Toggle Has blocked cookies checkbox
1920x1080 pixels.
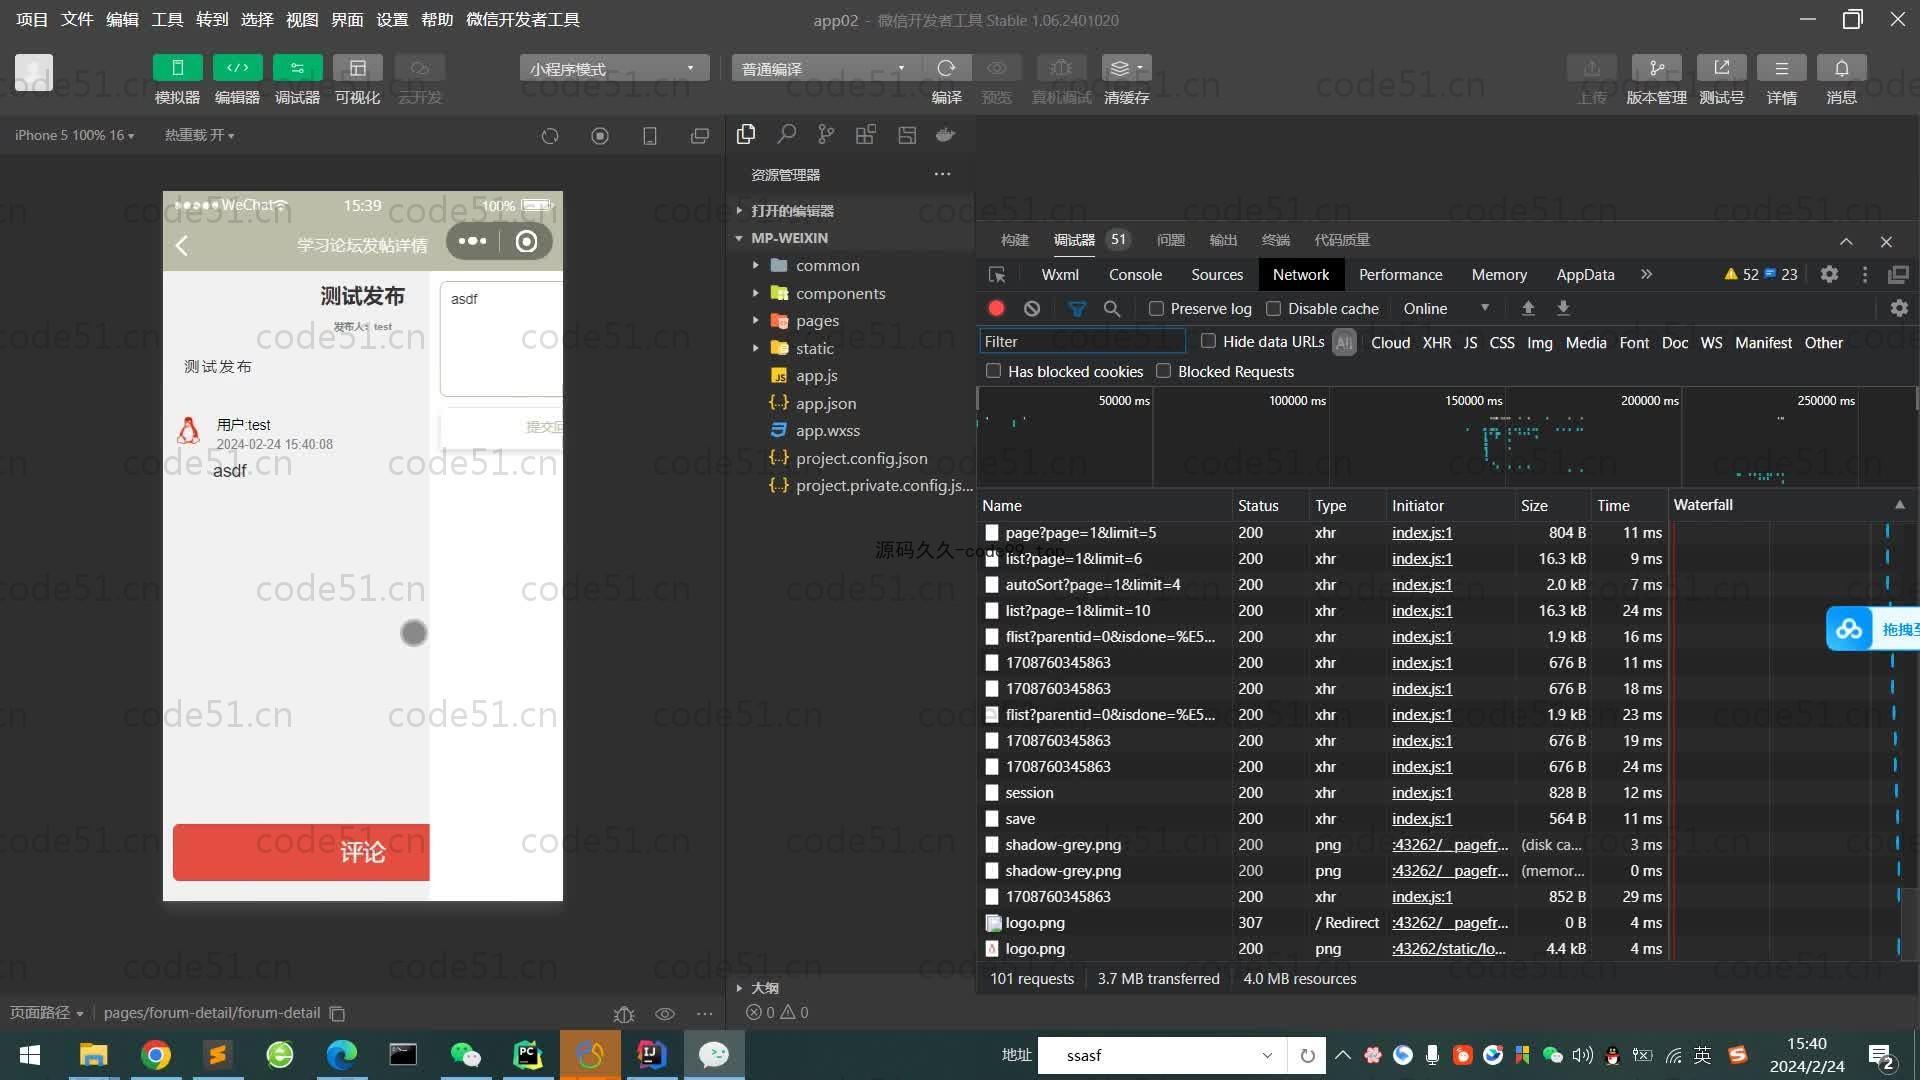point(993,371)
